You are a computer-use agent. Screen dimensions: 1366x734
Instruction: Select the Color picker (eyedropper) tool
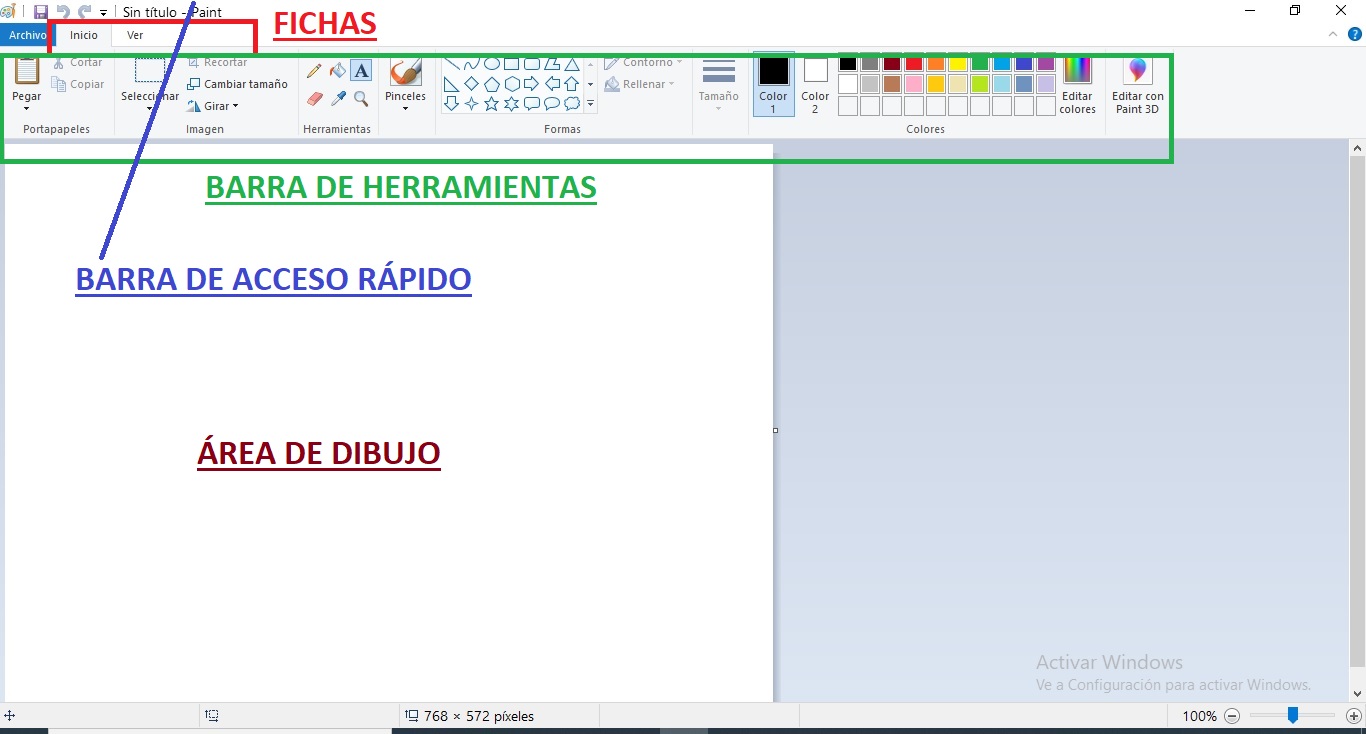(338, 100)
